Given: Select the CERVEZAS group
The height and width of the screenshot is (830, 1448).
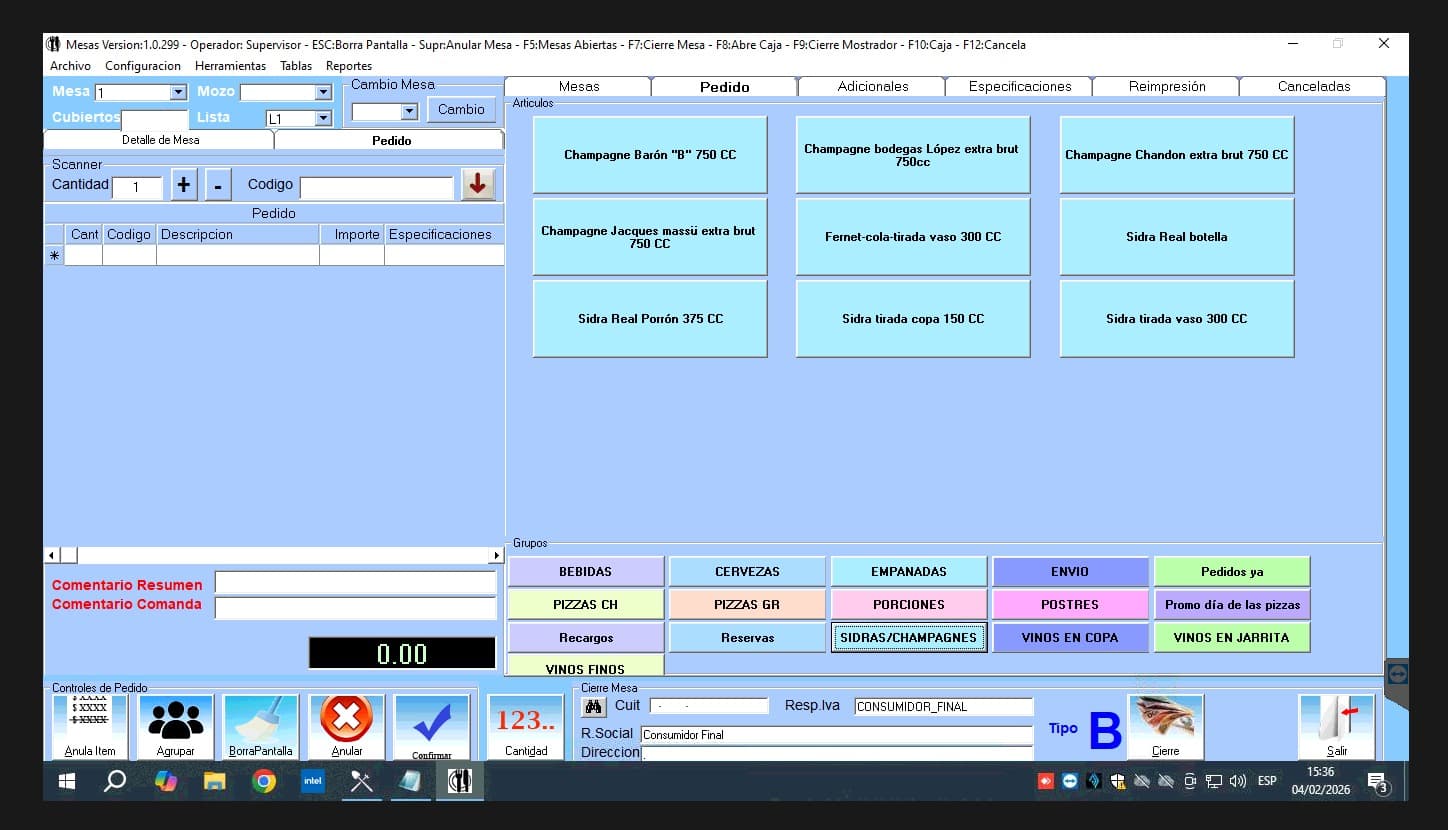Looking at the screenshot, I should pyautogui.click(x=747, y=572).
